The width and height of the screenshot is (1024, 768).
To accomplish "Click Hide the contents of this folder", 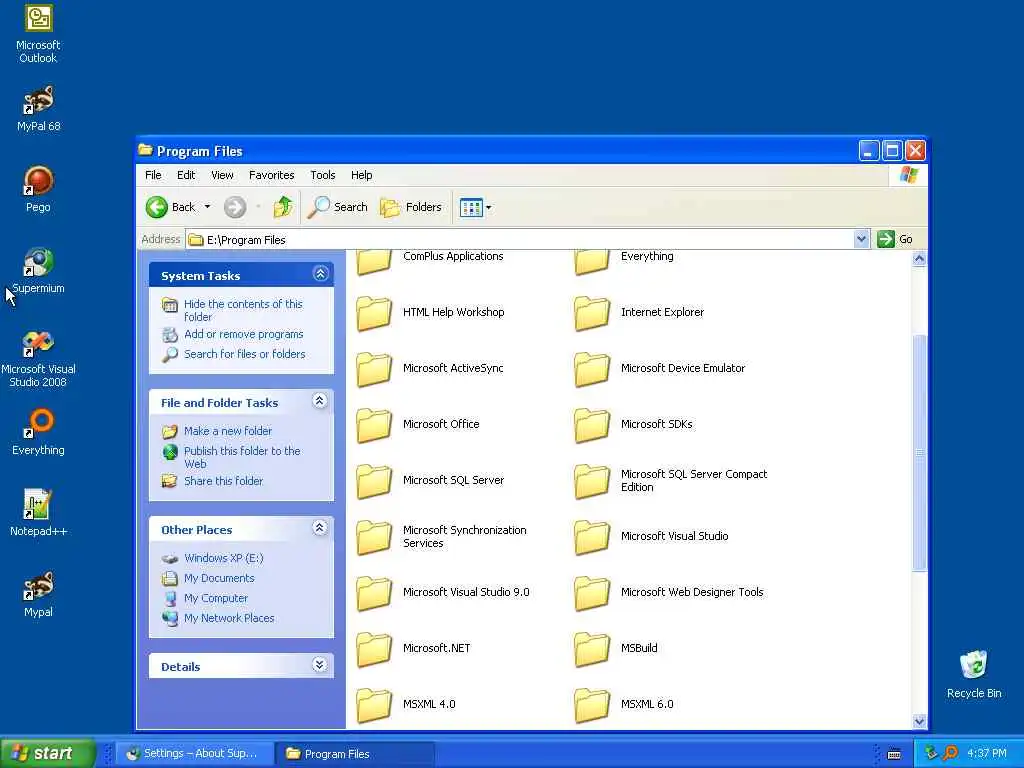I will 243,310.
